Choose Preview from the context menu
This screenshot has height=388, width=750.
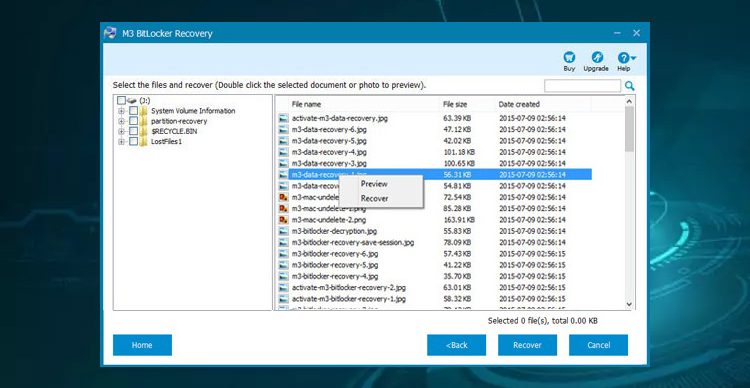click(x=374, y=184)
